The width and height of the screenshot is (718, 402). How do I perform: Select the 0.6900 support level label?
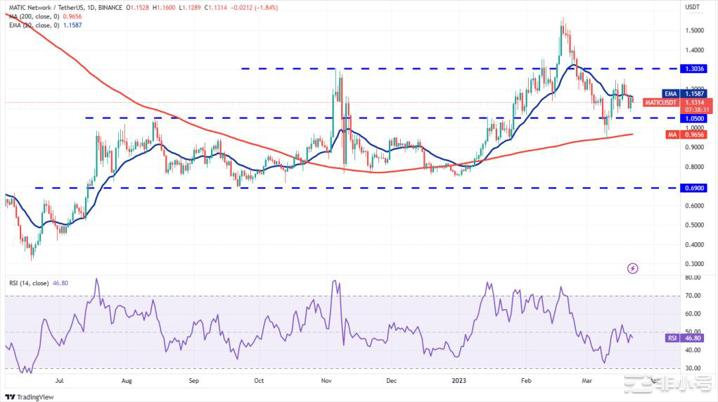(x=694, y=187)
